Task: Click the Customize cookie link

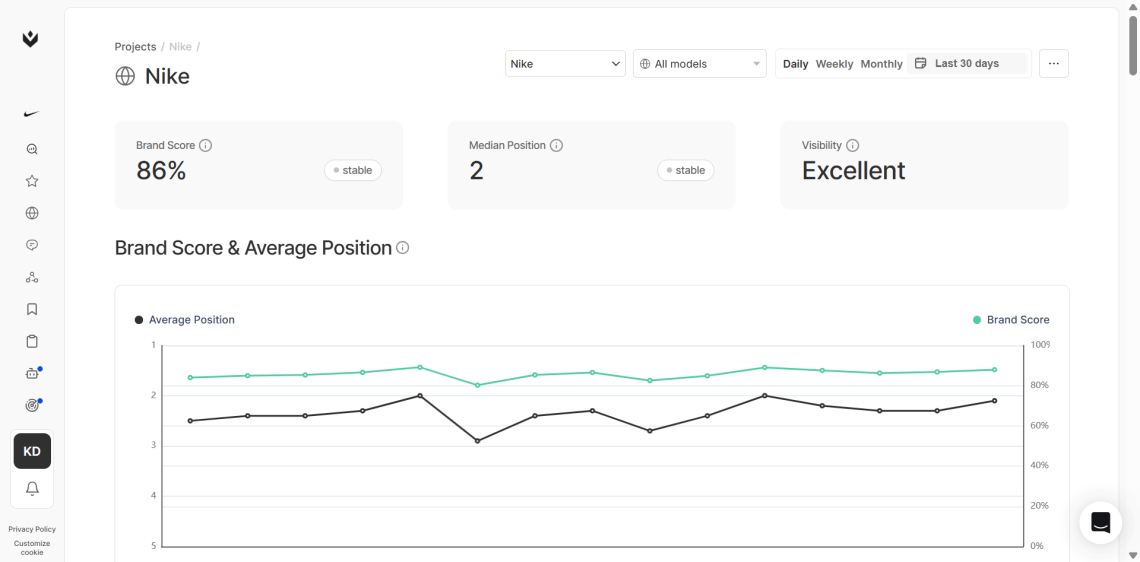Action: pos(32,547)
